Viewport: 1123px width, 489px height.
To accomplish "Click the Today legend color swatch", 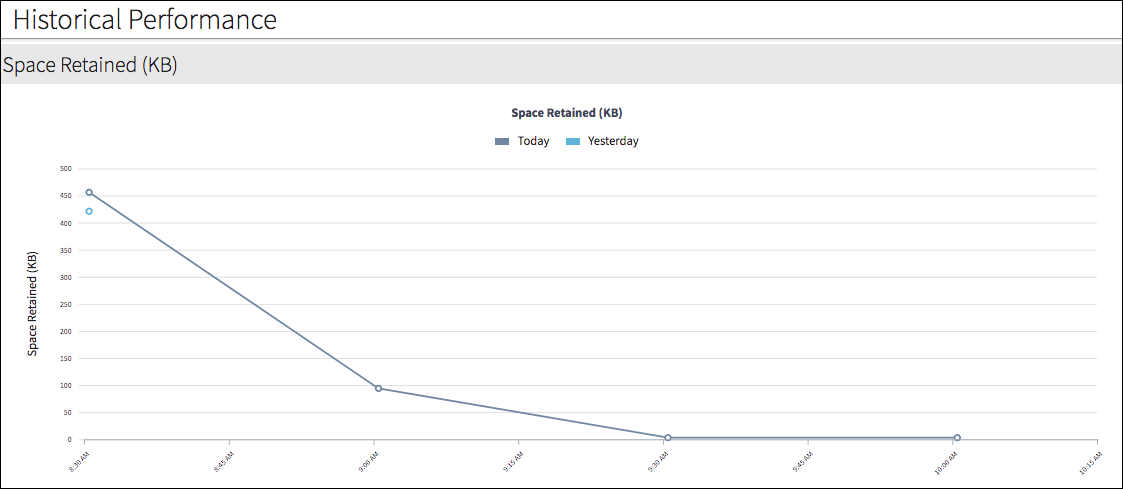I will 502,142.
